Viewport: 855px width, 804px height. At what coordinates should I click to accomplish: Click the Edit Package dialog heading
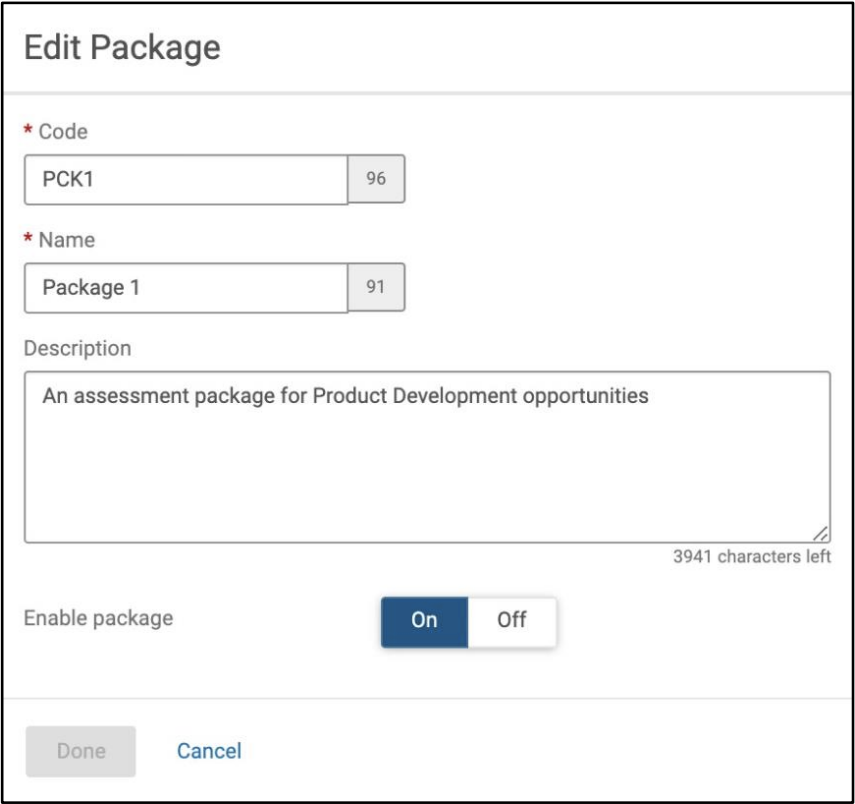point(122,47)
